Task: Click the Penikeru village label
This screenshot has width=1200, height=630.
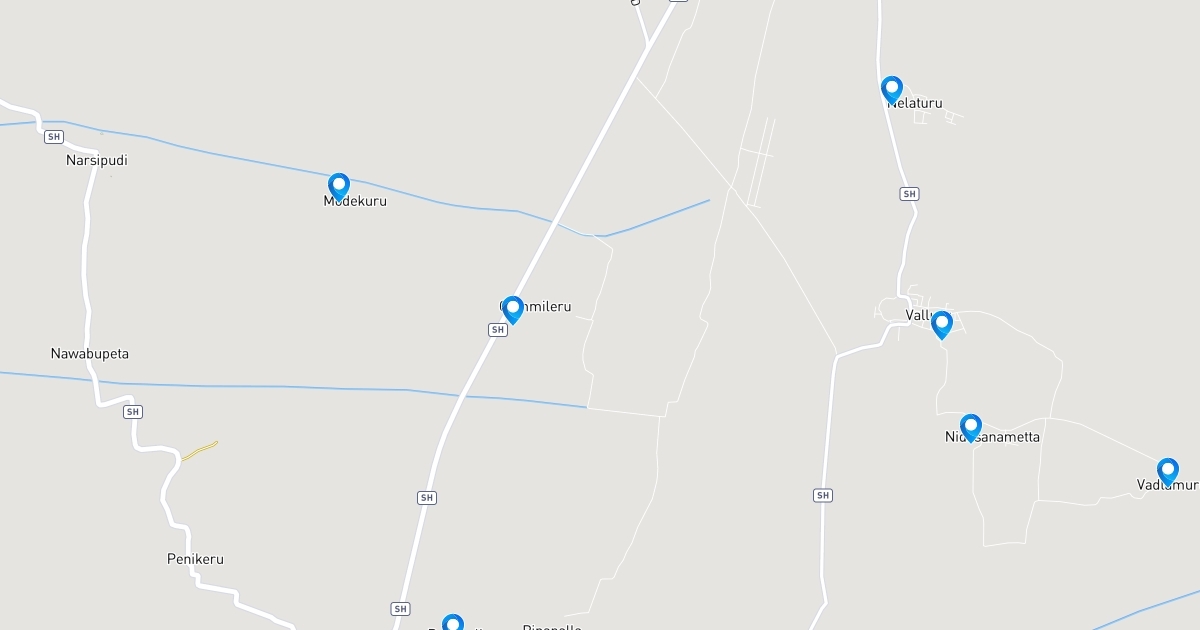Action: (195, 559)
